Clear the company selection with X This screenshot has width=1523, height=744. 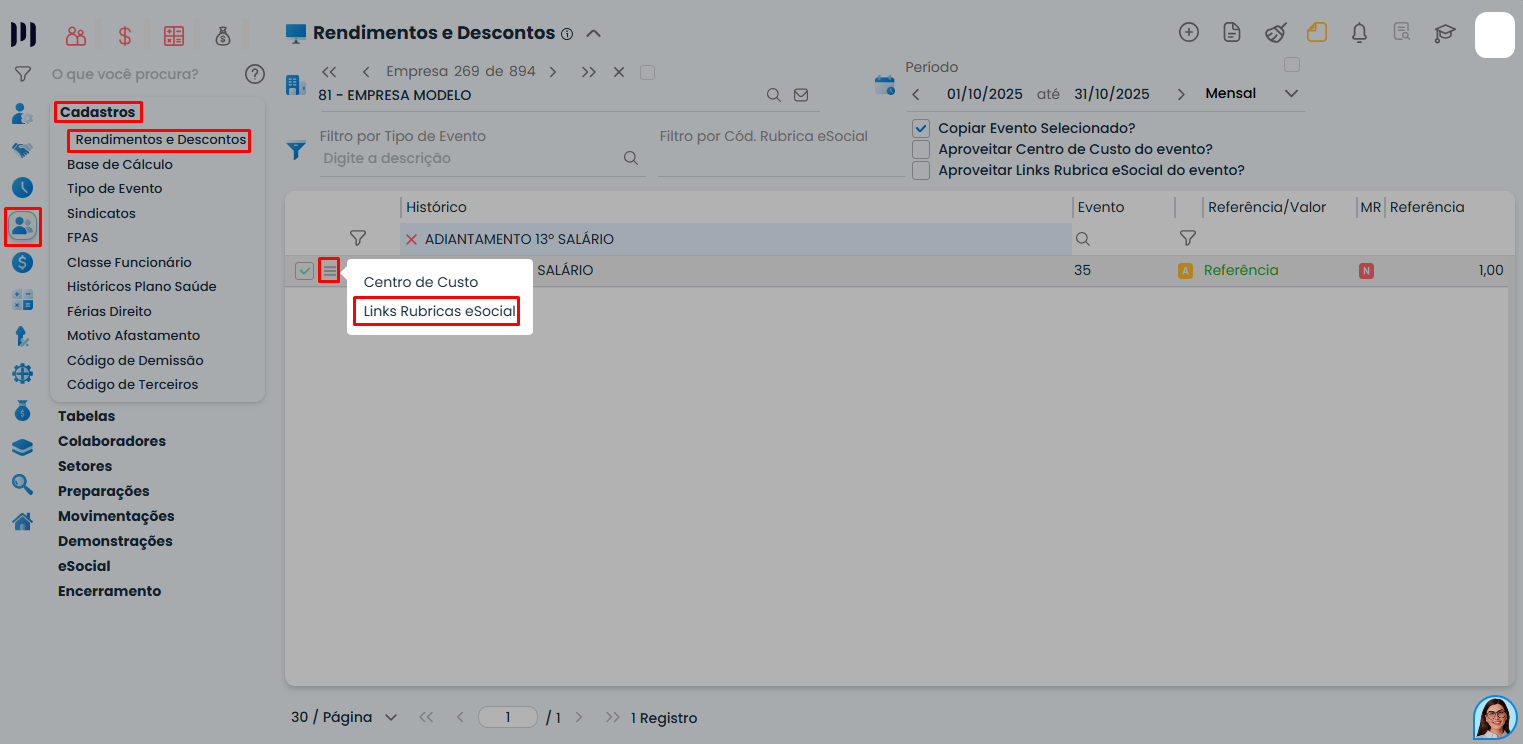618,72
